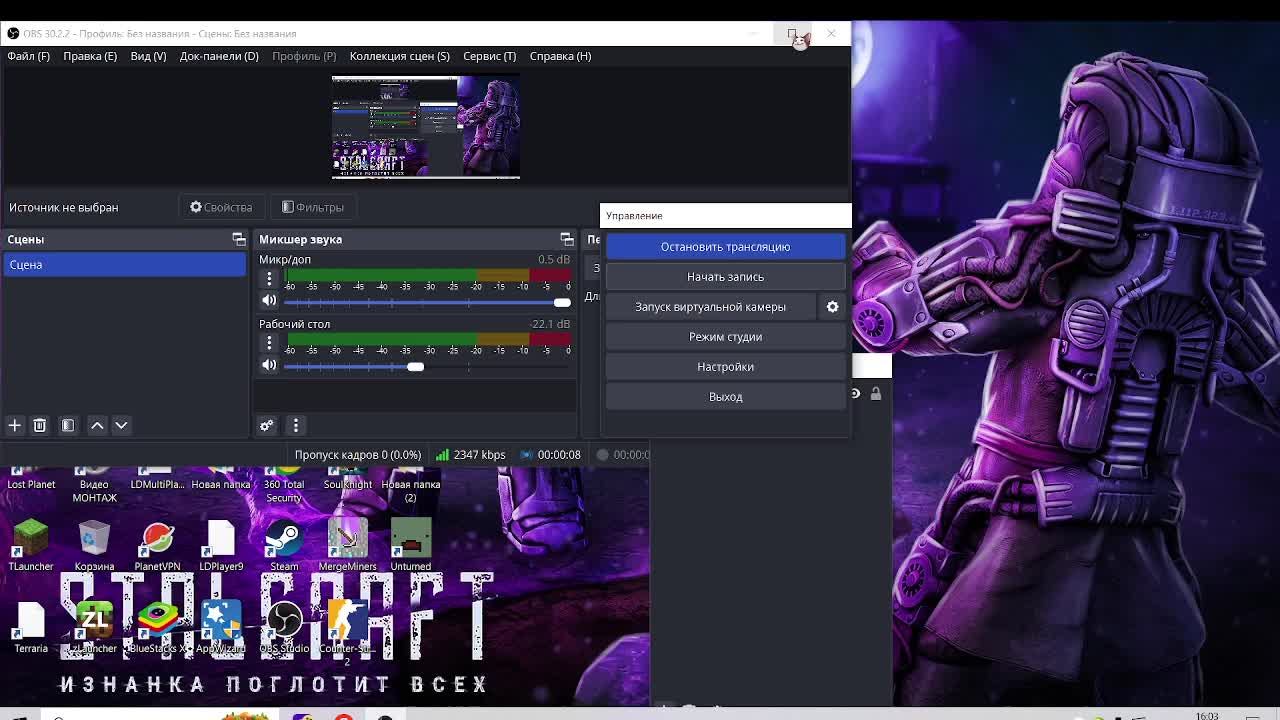Image resolution: width=1280 pixels, height=720 pixels.
Task: Pop out the Сцены dock panel
Action: (238, 239)
